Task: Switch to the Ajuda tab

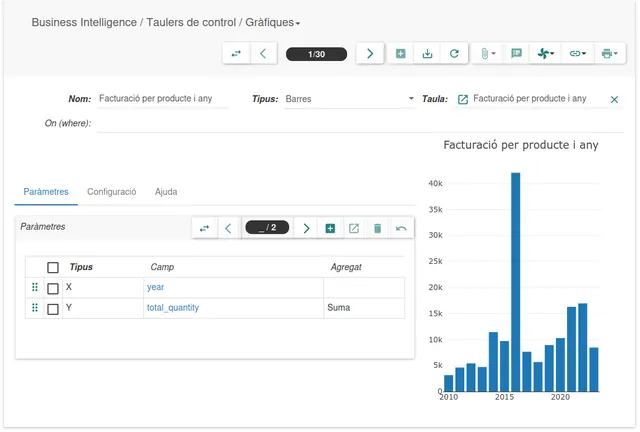Action: (x=166, y=192)
